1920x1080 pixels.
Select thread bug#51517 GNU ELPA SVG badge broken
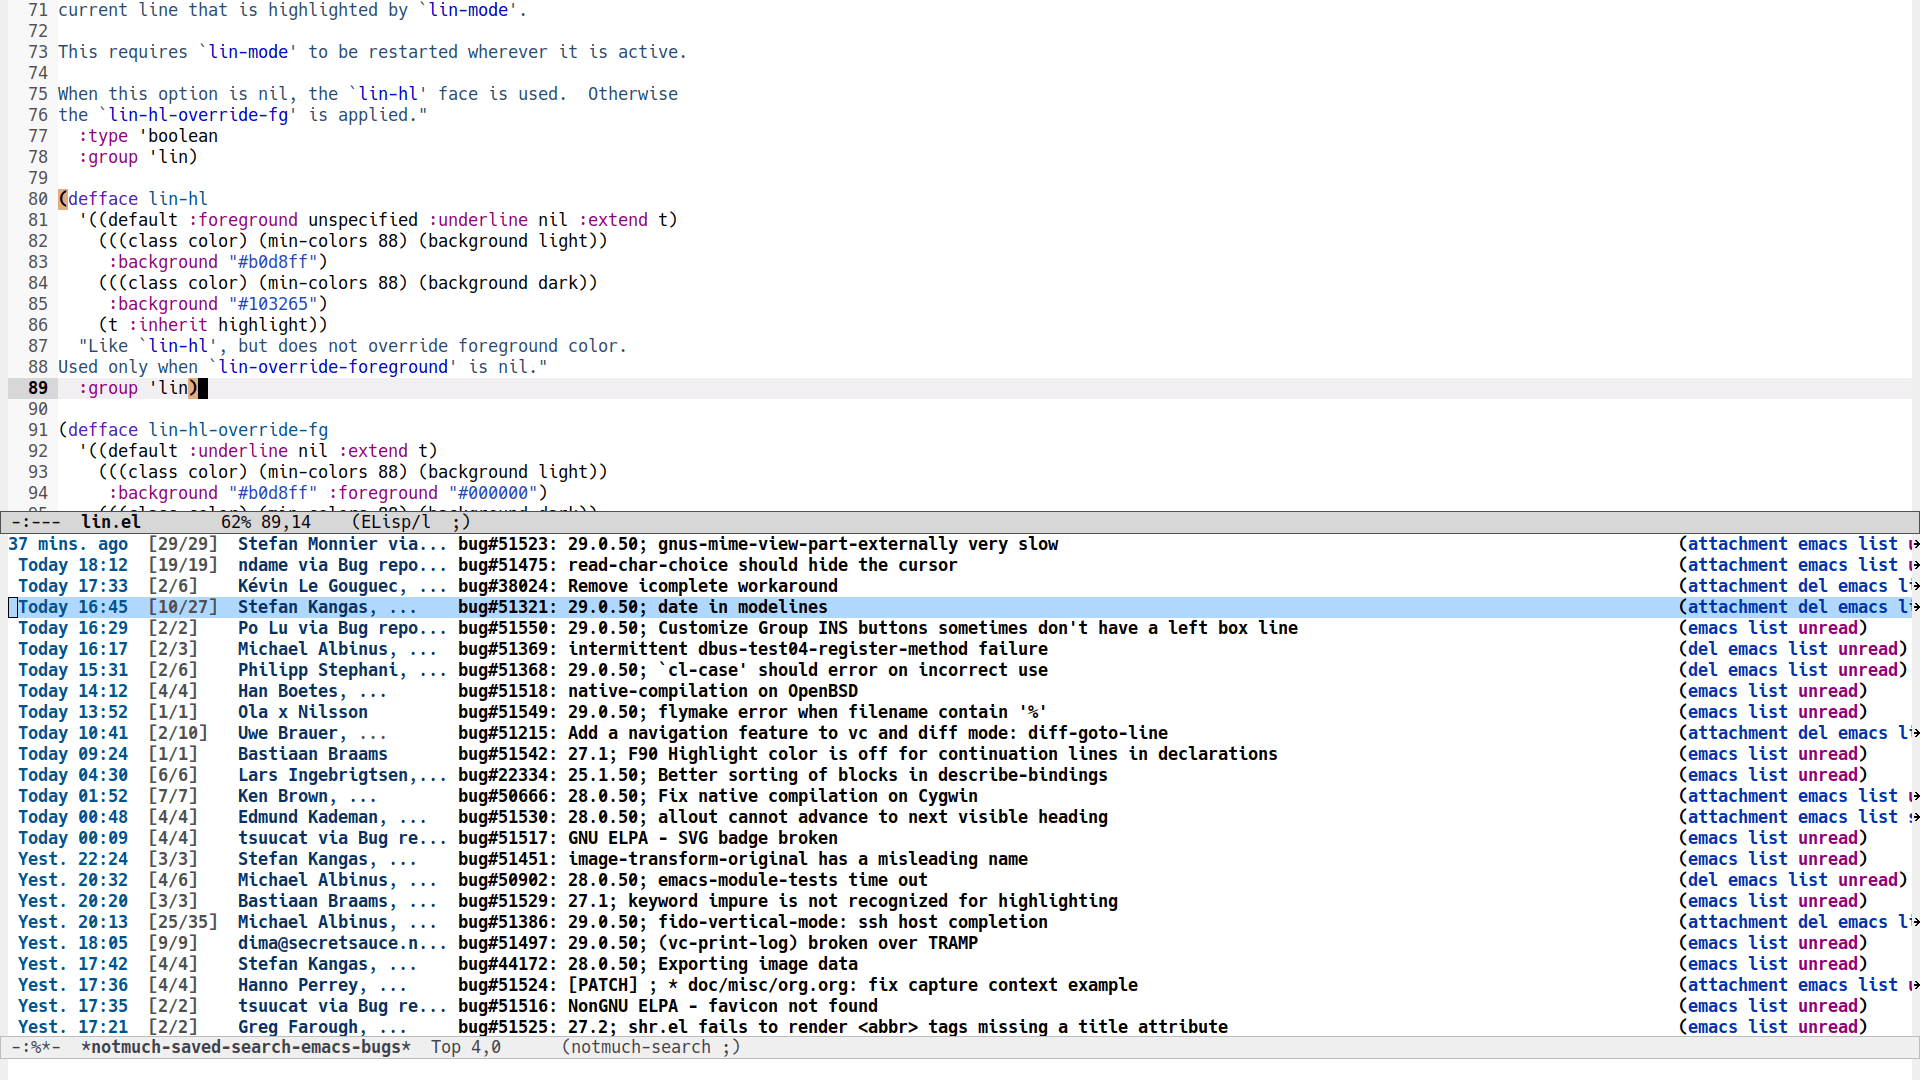point(648,838)
